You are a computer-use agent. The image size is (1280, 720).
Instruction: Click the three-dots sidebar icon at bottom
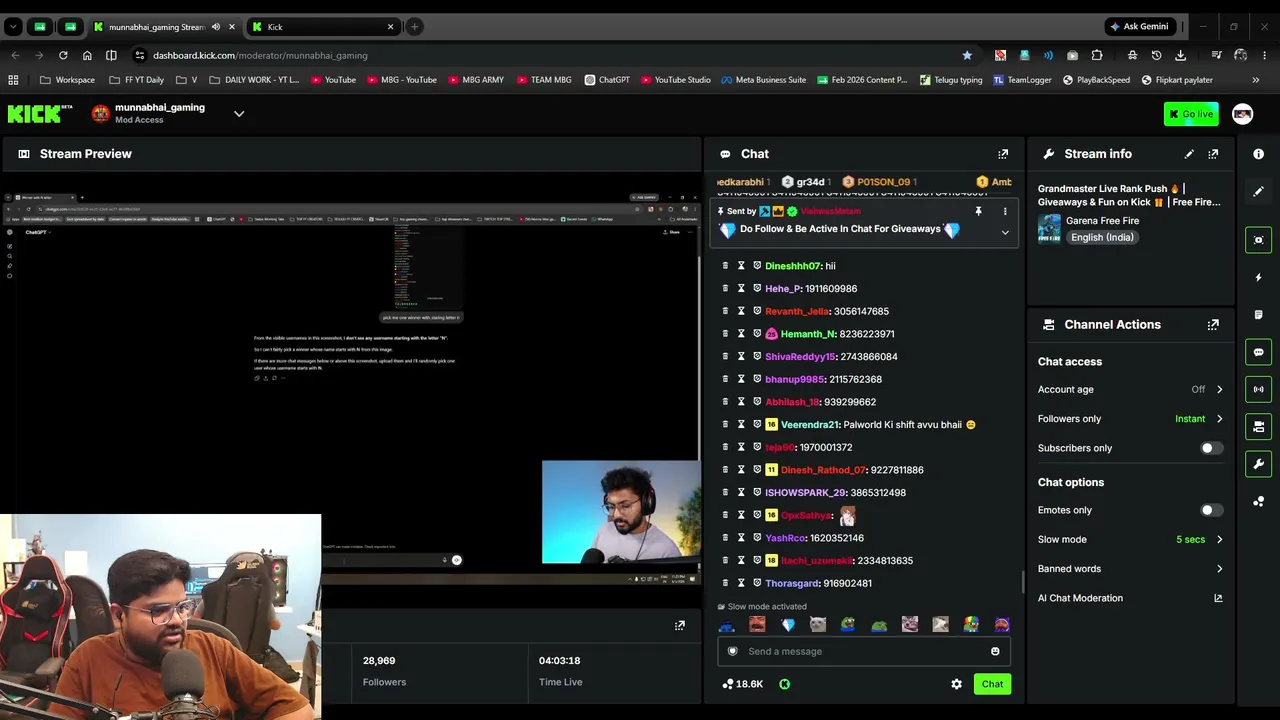click(x=1259, y=502)
